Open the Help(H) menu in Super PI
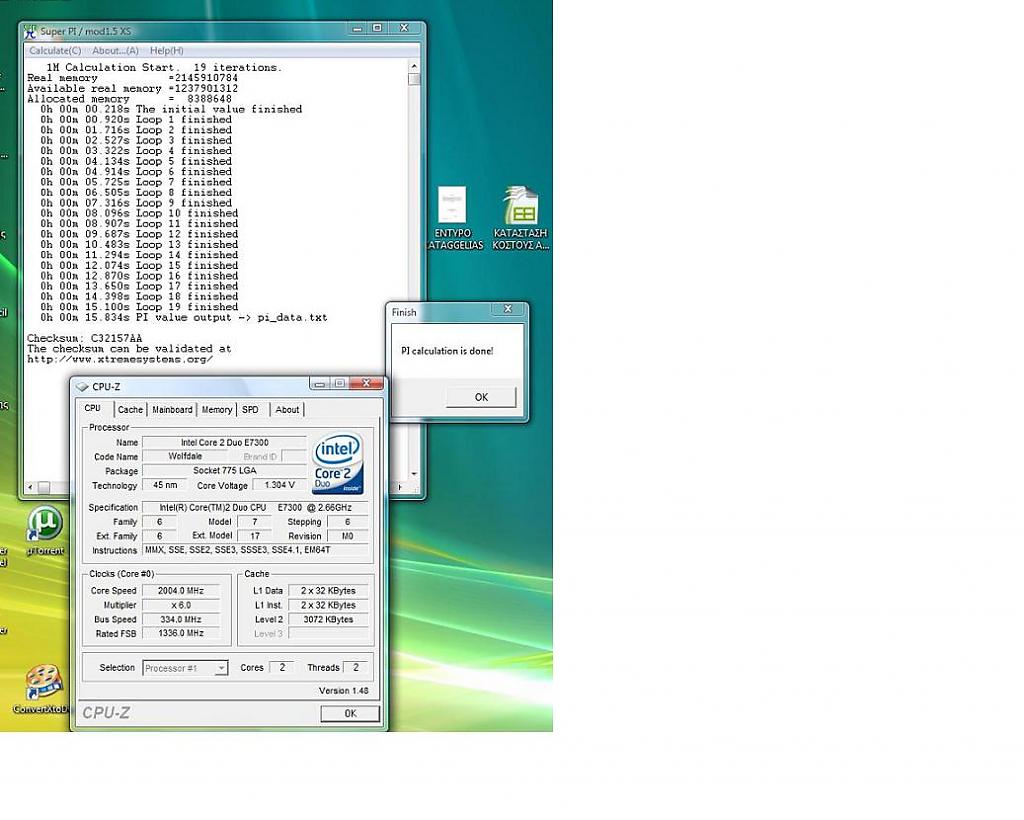Image resolution: width=1024 pixels, height=820 pixels. (x=167, y=50)
